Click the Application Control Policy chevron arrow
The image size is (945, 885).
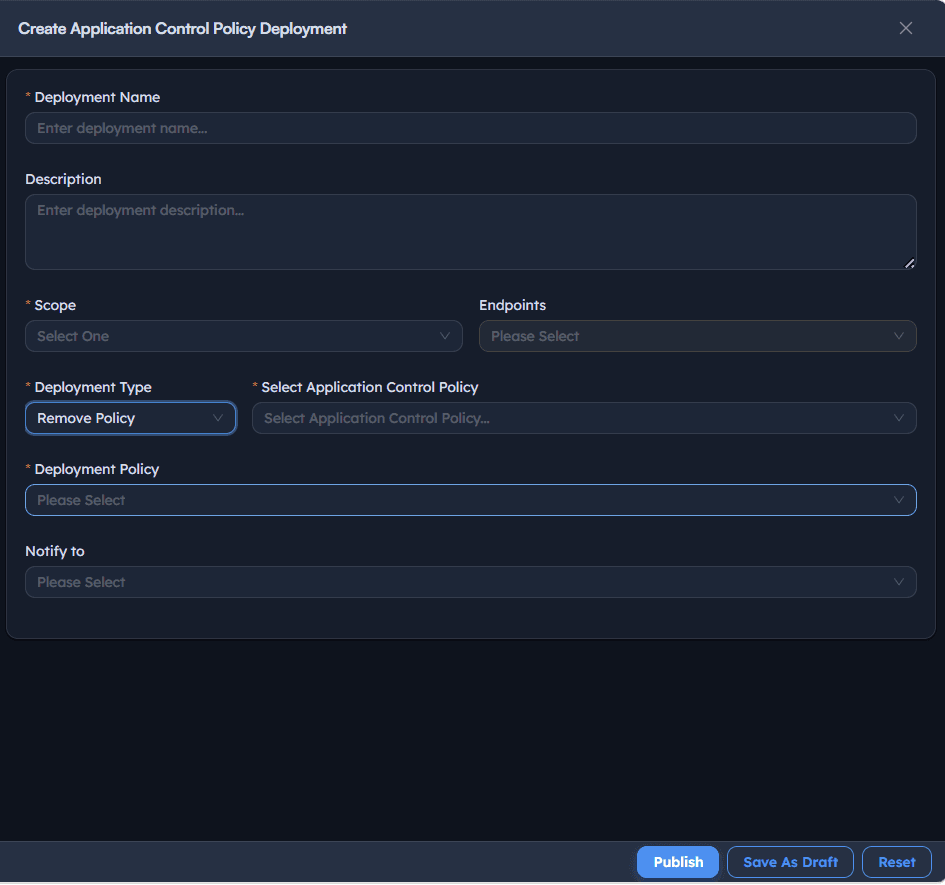899,418
